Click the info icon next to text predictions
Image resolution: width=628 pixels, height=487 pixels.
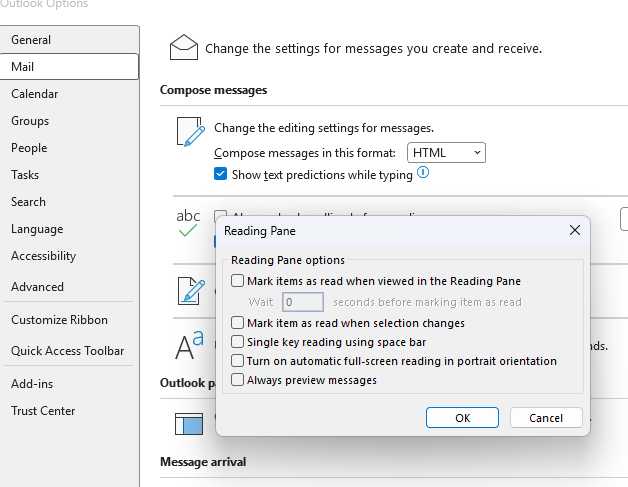point(423,173)
